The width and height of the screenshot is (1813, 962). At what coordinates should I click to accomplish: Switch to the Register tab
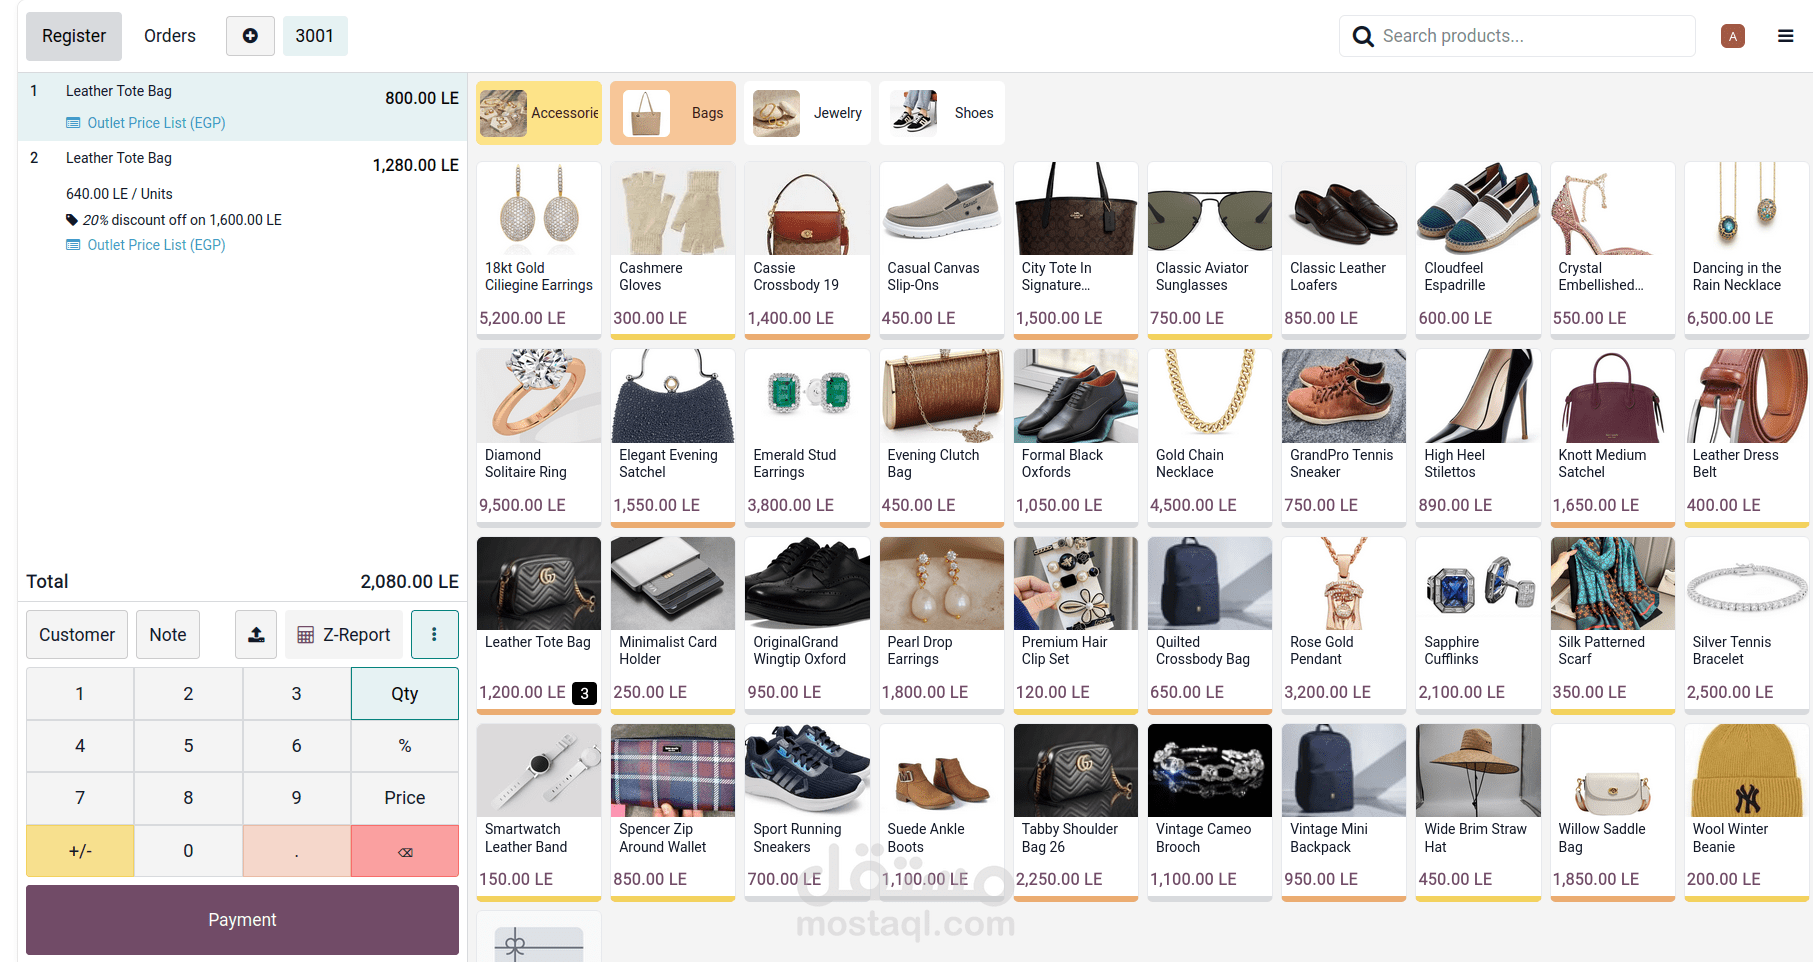(74, 36)
